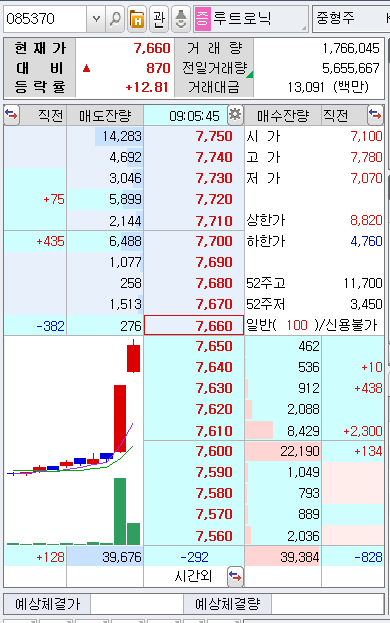The width and height of the screenshot is (390, 623).
Task: Click the 관 watchlist button
Action: (x=158, y=19)
